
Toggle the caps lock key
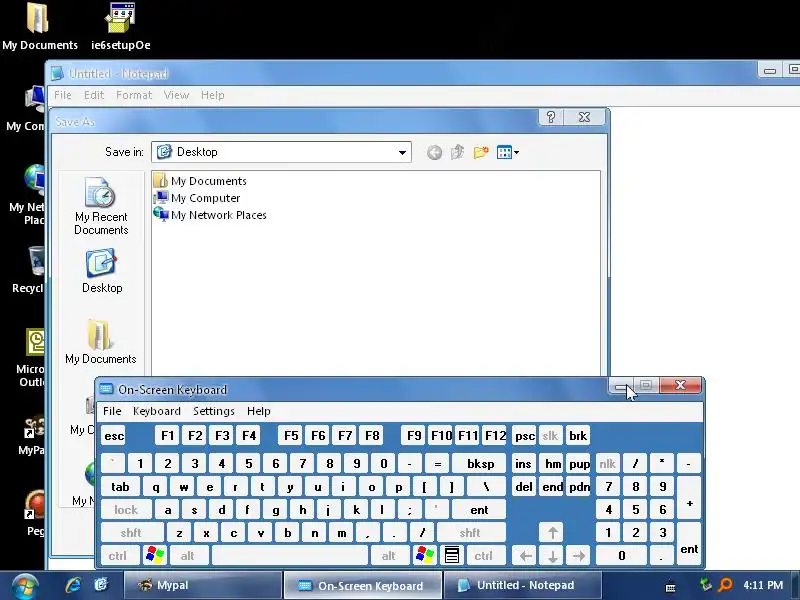click(126, 510)
